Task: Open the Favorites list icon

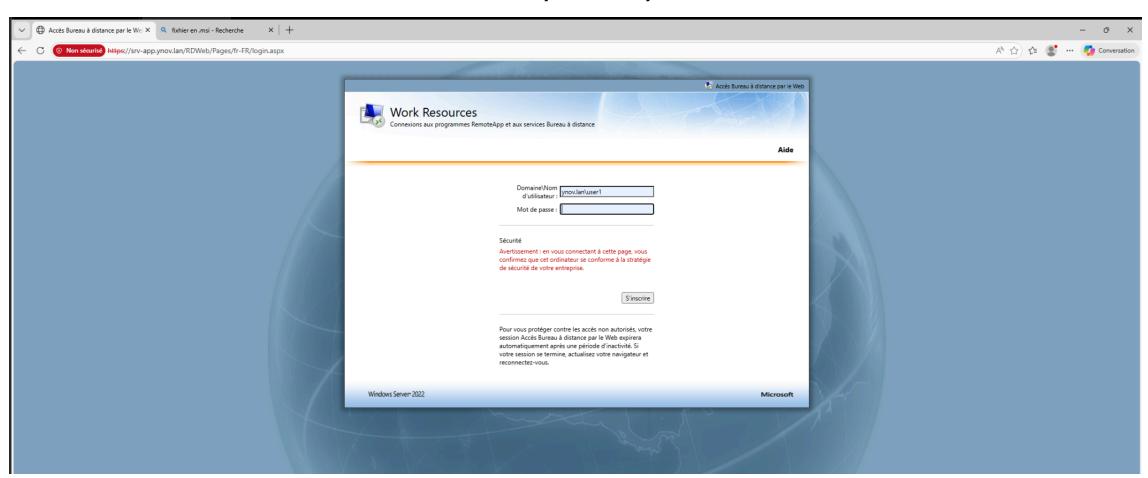Action: point(1035,51)
